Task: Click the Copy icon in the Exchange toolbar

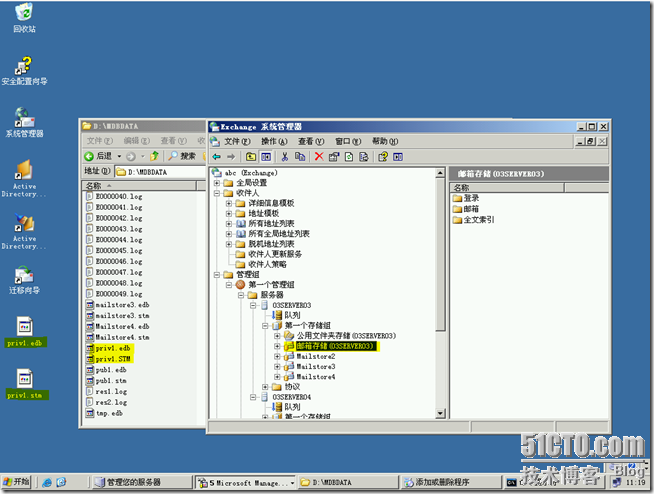Action: pyautogui.click(x=300, y=157)
